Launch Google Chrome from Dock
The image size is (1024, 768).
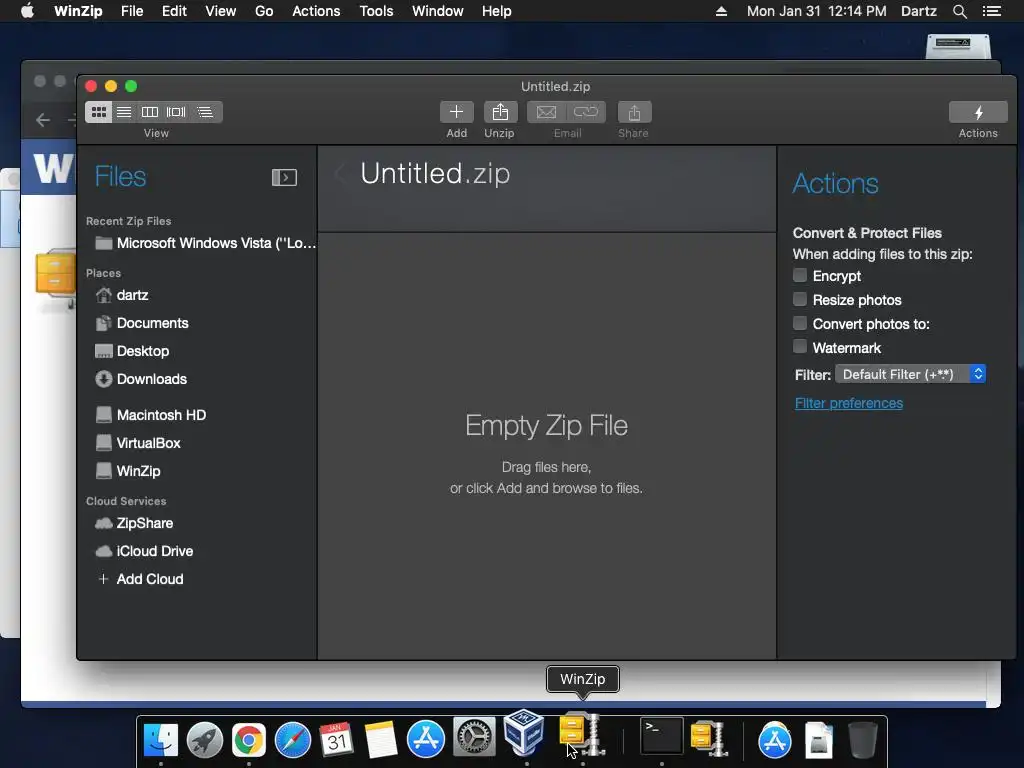[249, 740]
